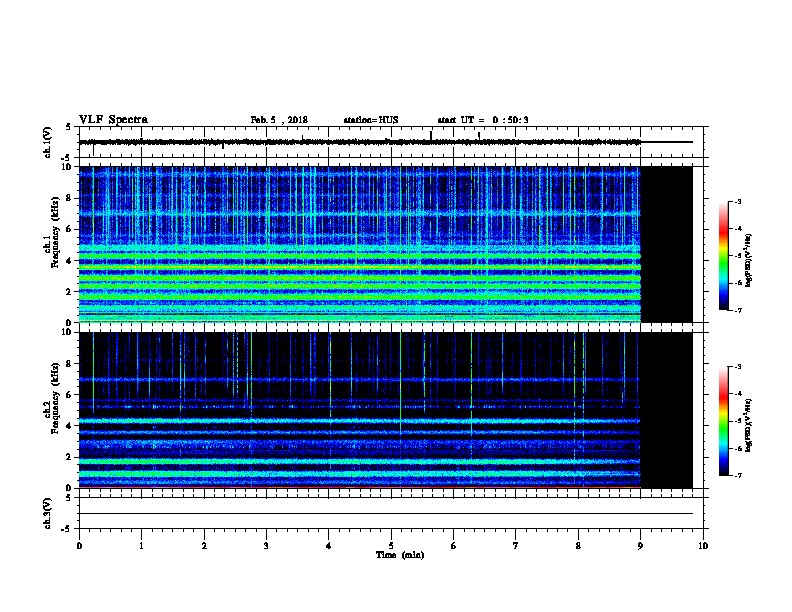Image resolution: width=792 pixels, height=612 pixels.
Task: Click the "5" tick of ch.1(V) axis
Action: (x=69, y=127)
